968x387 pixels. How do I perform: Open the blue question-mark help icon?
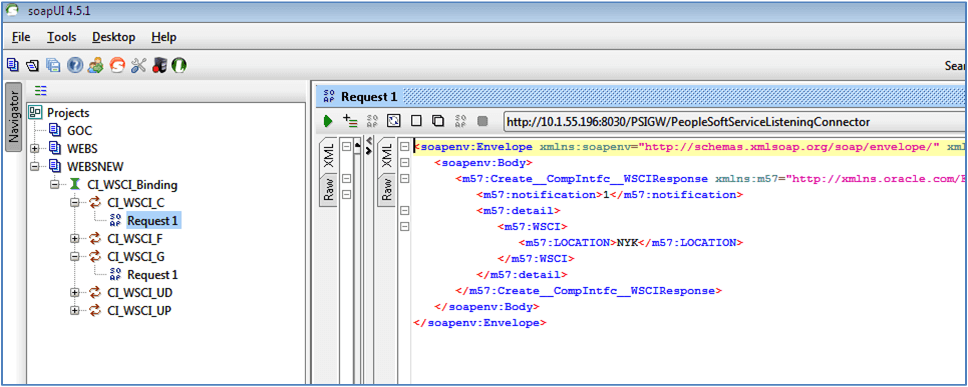[x=75, y=65]
